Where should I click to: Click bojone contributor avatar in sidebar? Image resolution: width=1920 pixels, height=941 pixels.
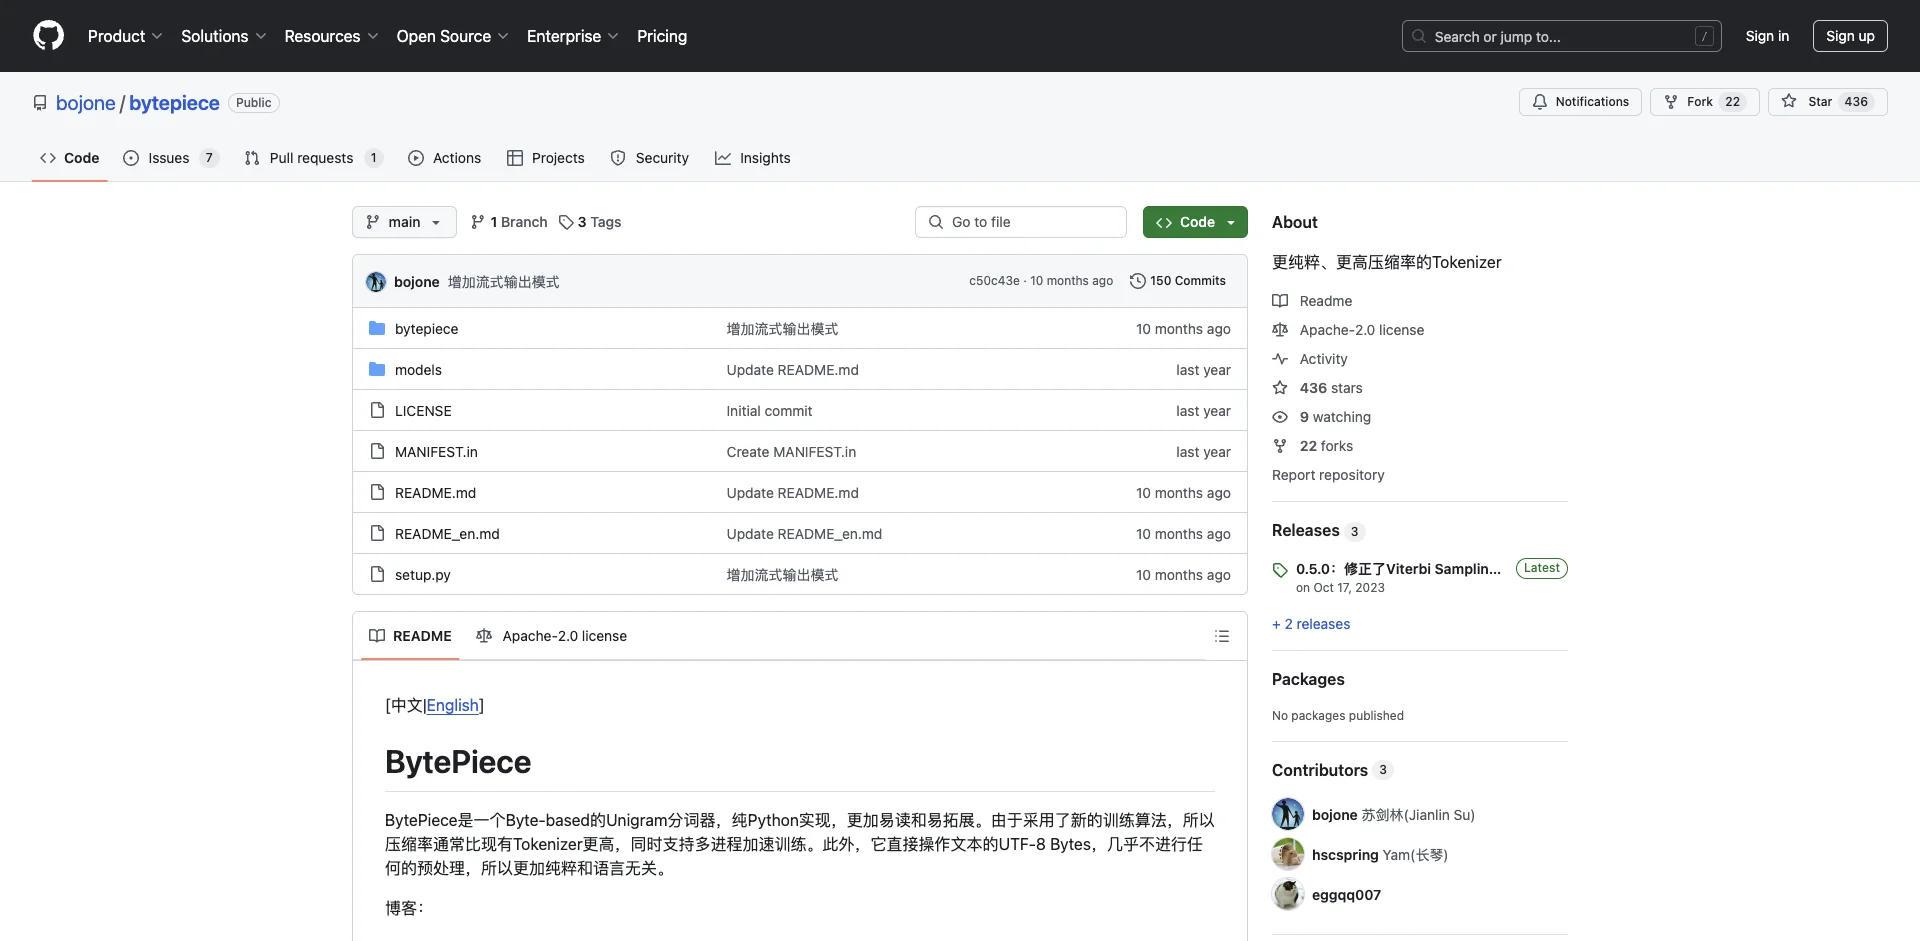tap(1288, 814)
